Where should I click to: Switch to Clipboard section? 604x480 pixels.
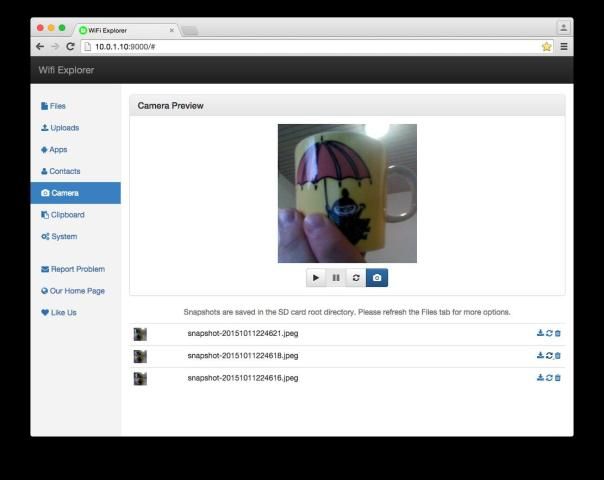67,215
